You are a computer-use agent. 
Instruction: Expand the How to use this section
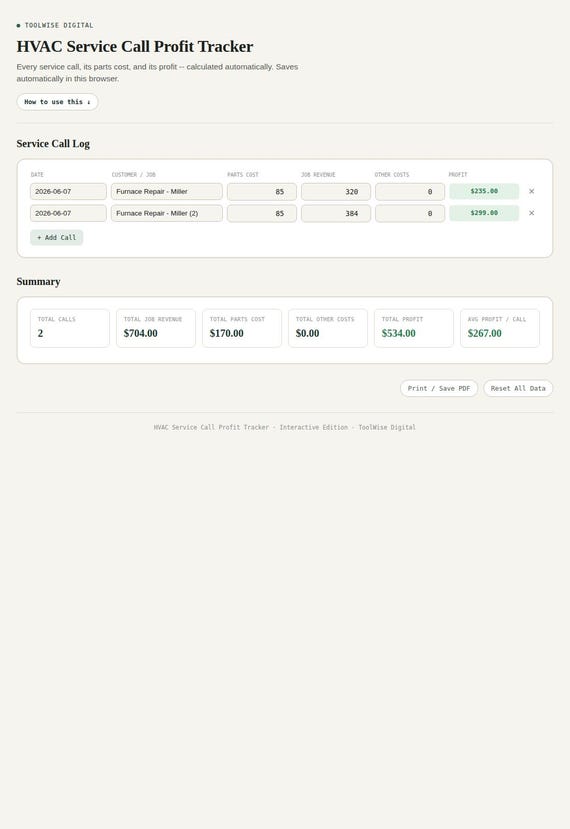tap(57, 102)
